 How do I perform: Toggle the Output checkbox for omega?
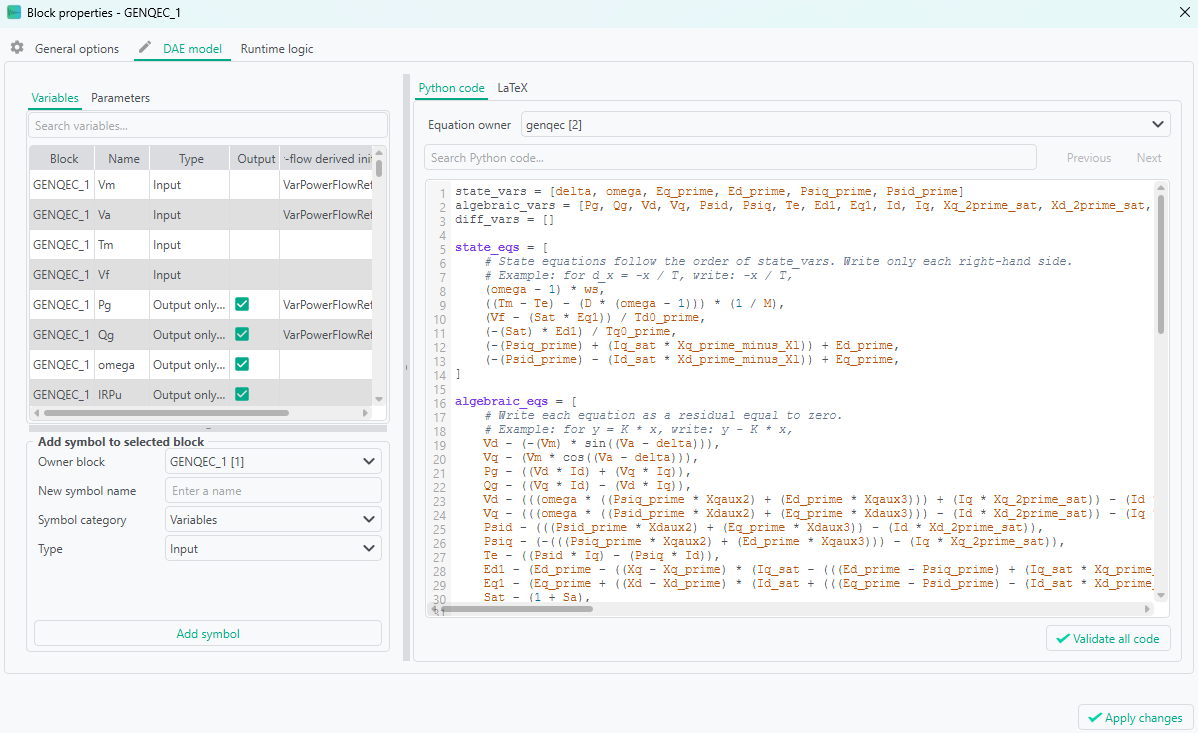[242, 364]
